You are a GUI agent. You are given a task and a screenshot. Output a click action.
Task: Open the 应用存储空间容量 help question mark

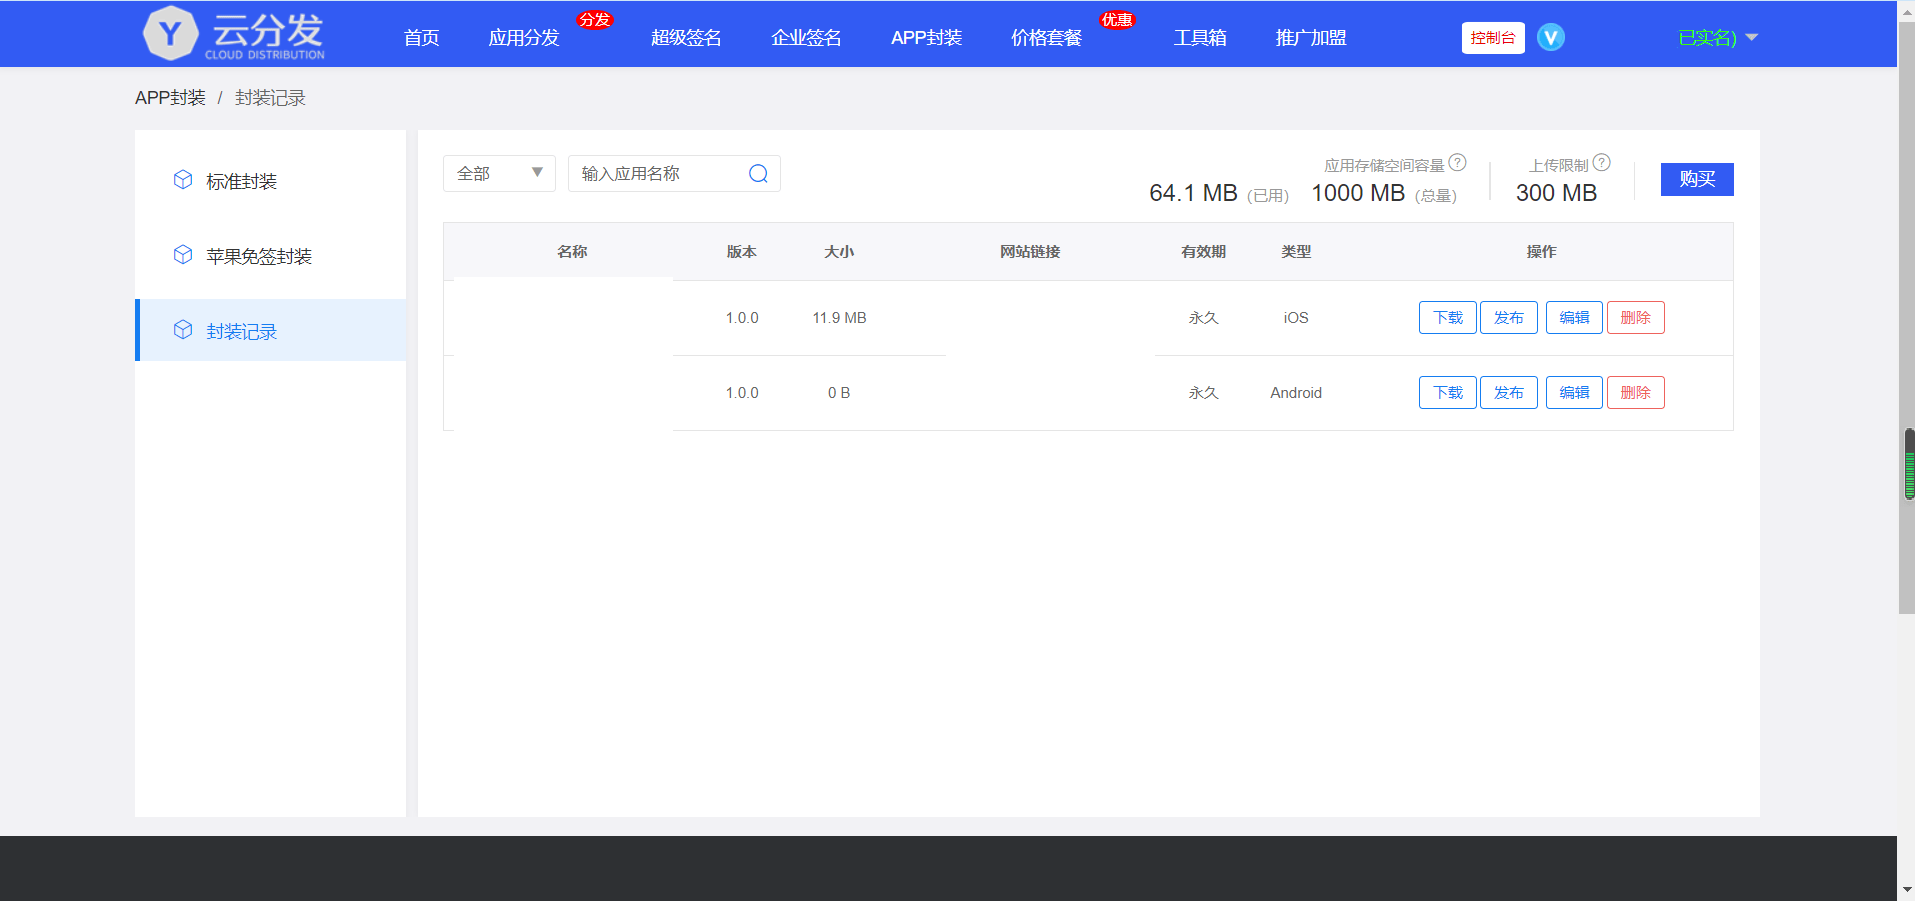1458,161
